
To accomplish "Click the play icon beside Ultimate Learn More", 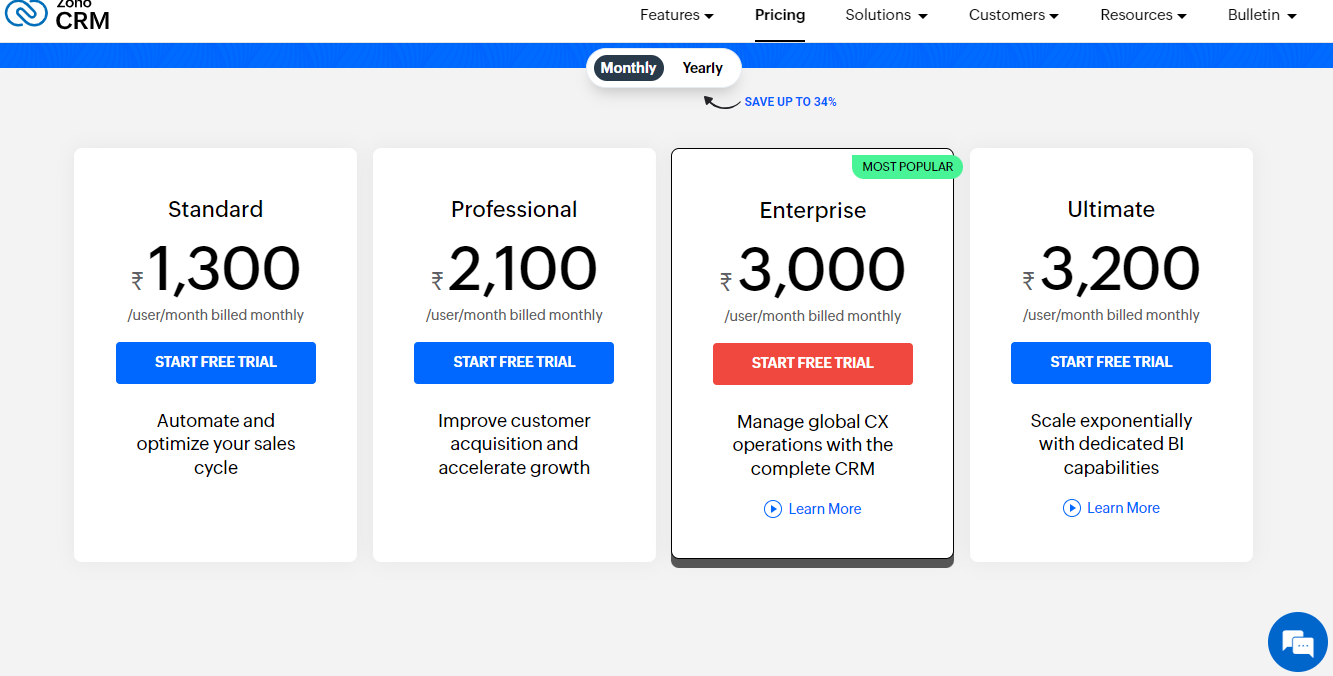I will pyautogui.click(x=1072, y=508).
